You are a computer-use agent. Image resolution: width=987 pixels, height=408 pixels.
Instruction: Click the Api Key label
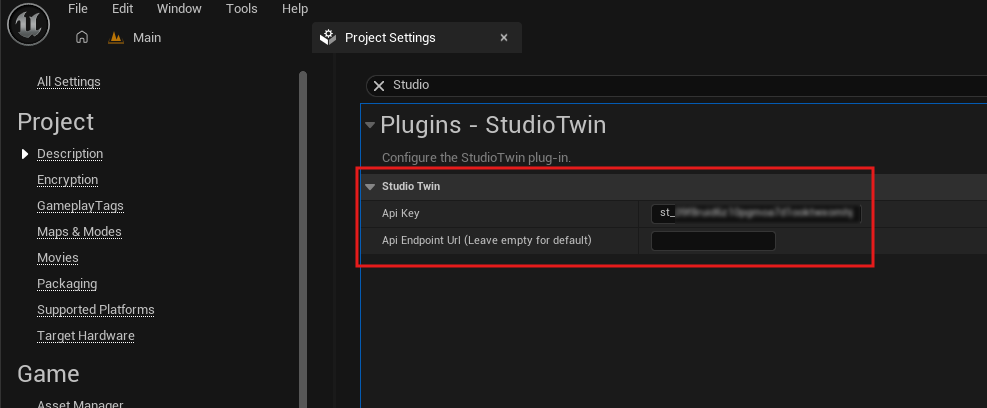pos(400,213)
